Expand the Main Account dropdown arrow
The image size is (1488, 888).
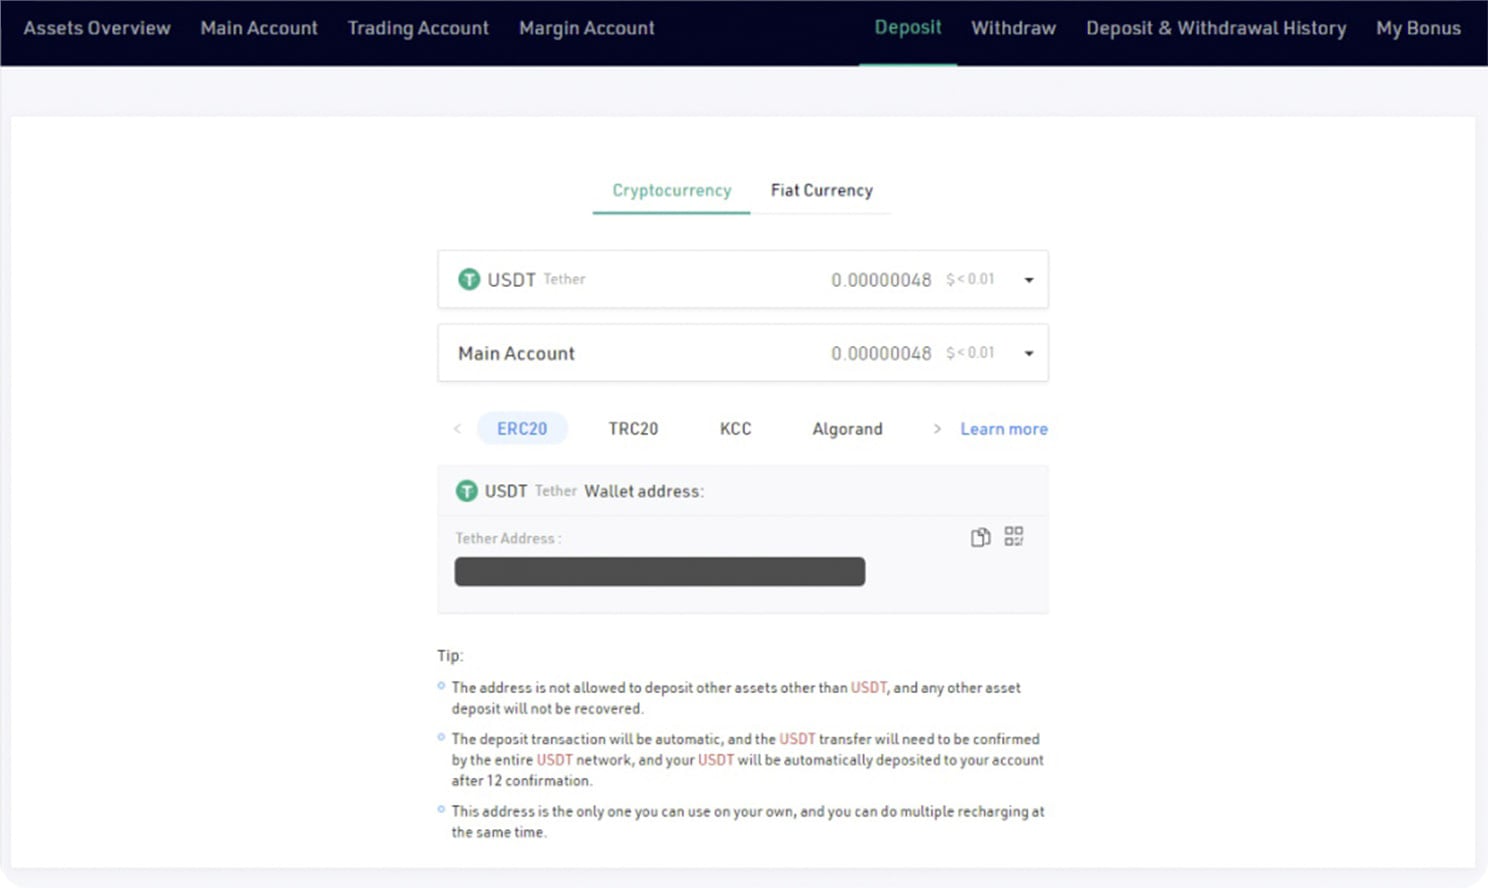pyautogui.click(x=1028, y=353)
